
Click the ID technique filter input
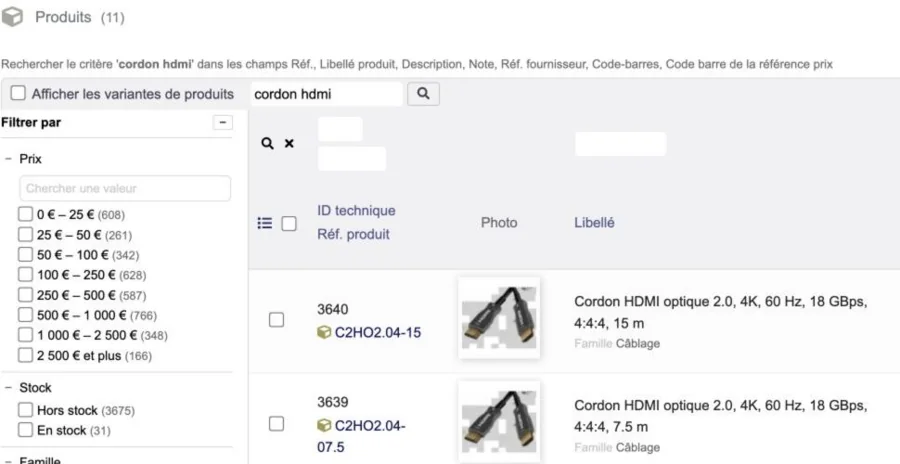coord(340,129)
